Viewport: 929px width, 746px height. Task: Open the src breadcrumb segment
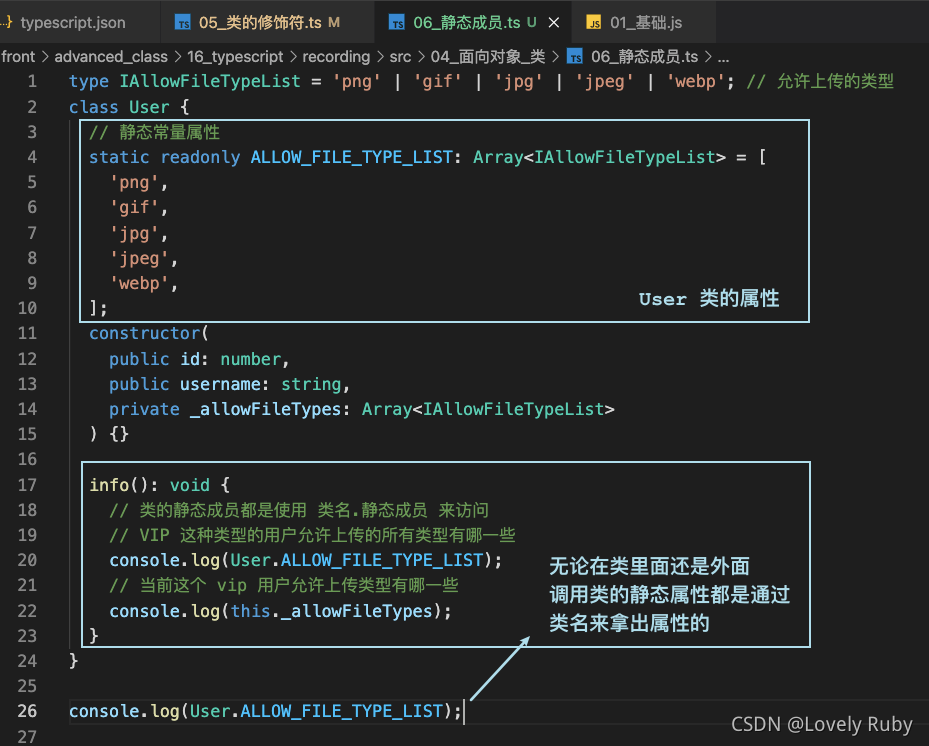coord(400,57)
